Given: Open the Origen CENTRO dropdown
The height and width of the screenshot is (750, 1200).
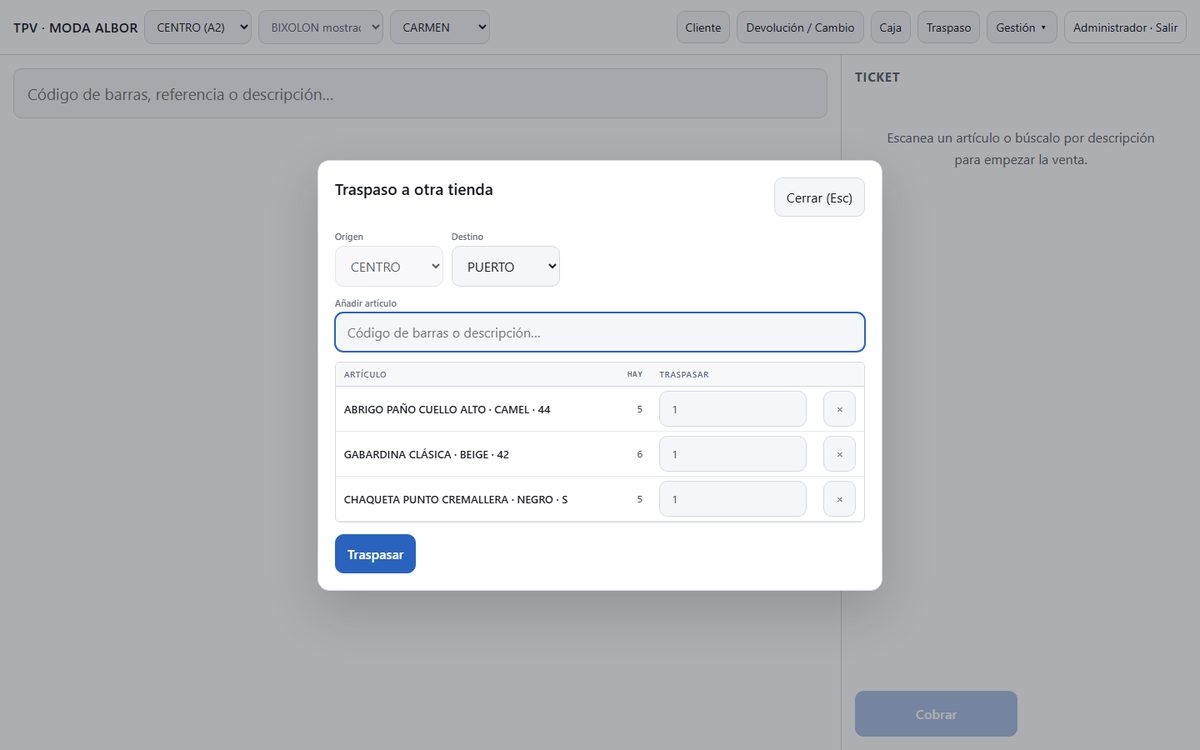Looking at the screenshot, I should point(389,267).
